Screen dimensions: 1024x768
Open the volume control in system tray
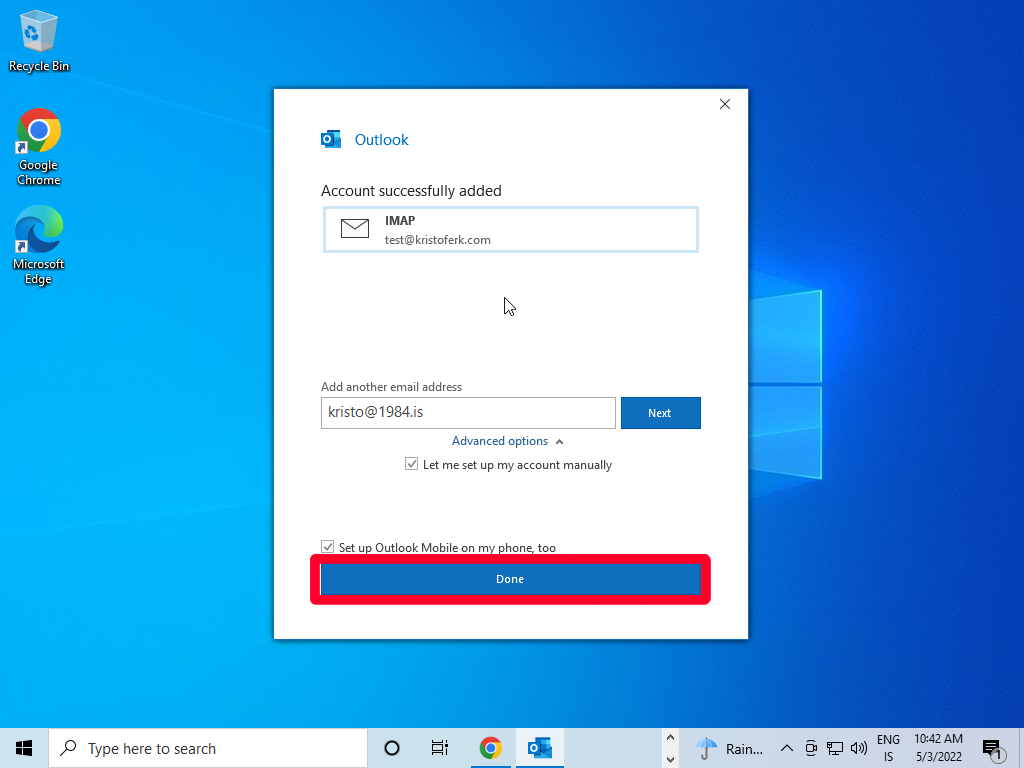(x=858, y=748)
